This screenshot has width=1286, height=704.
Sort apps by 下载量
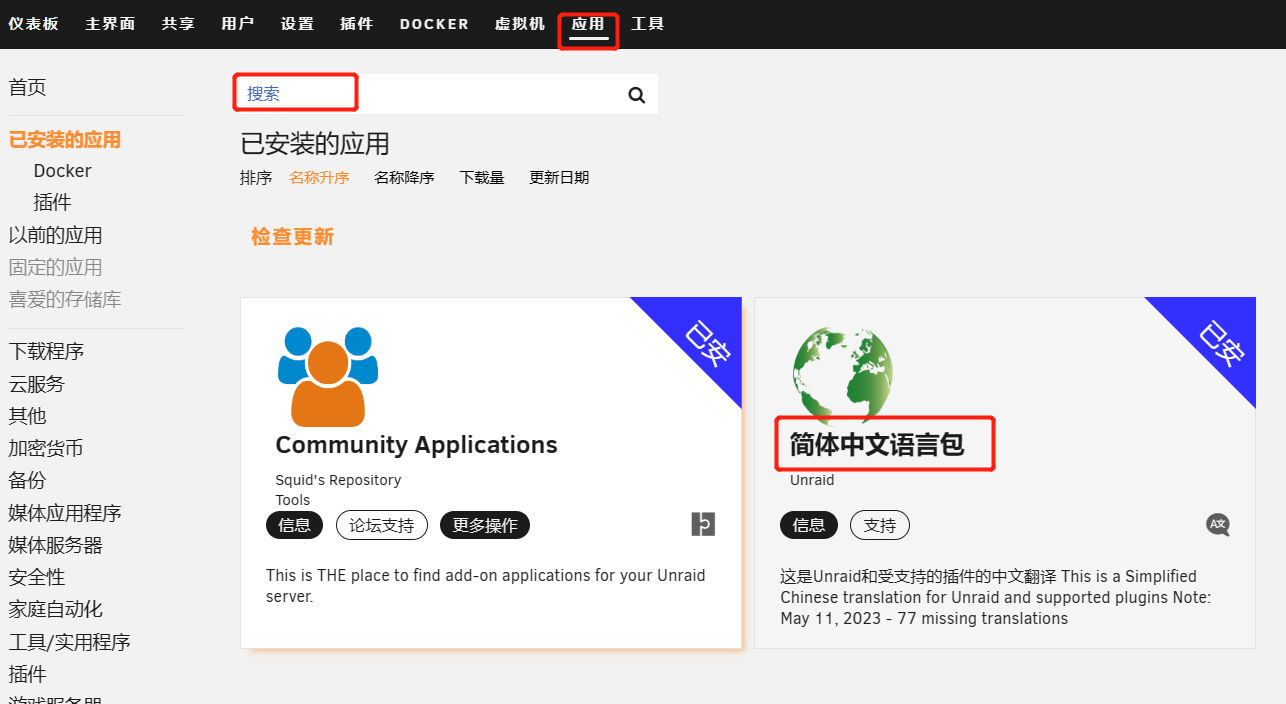coord(482,178)
